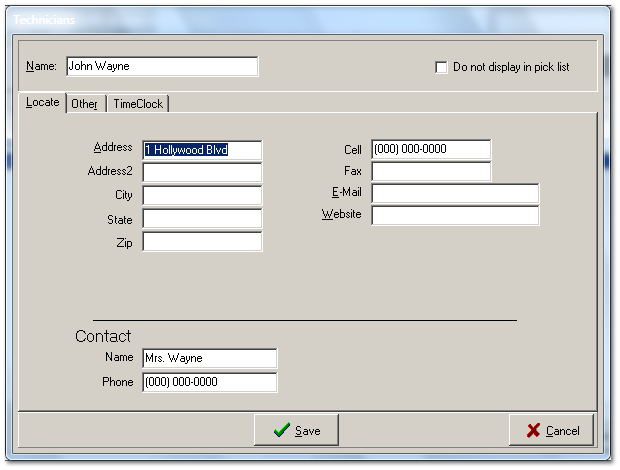Open the TimeClock tab
Screen dimensions: 620x470
pos(138,103)
